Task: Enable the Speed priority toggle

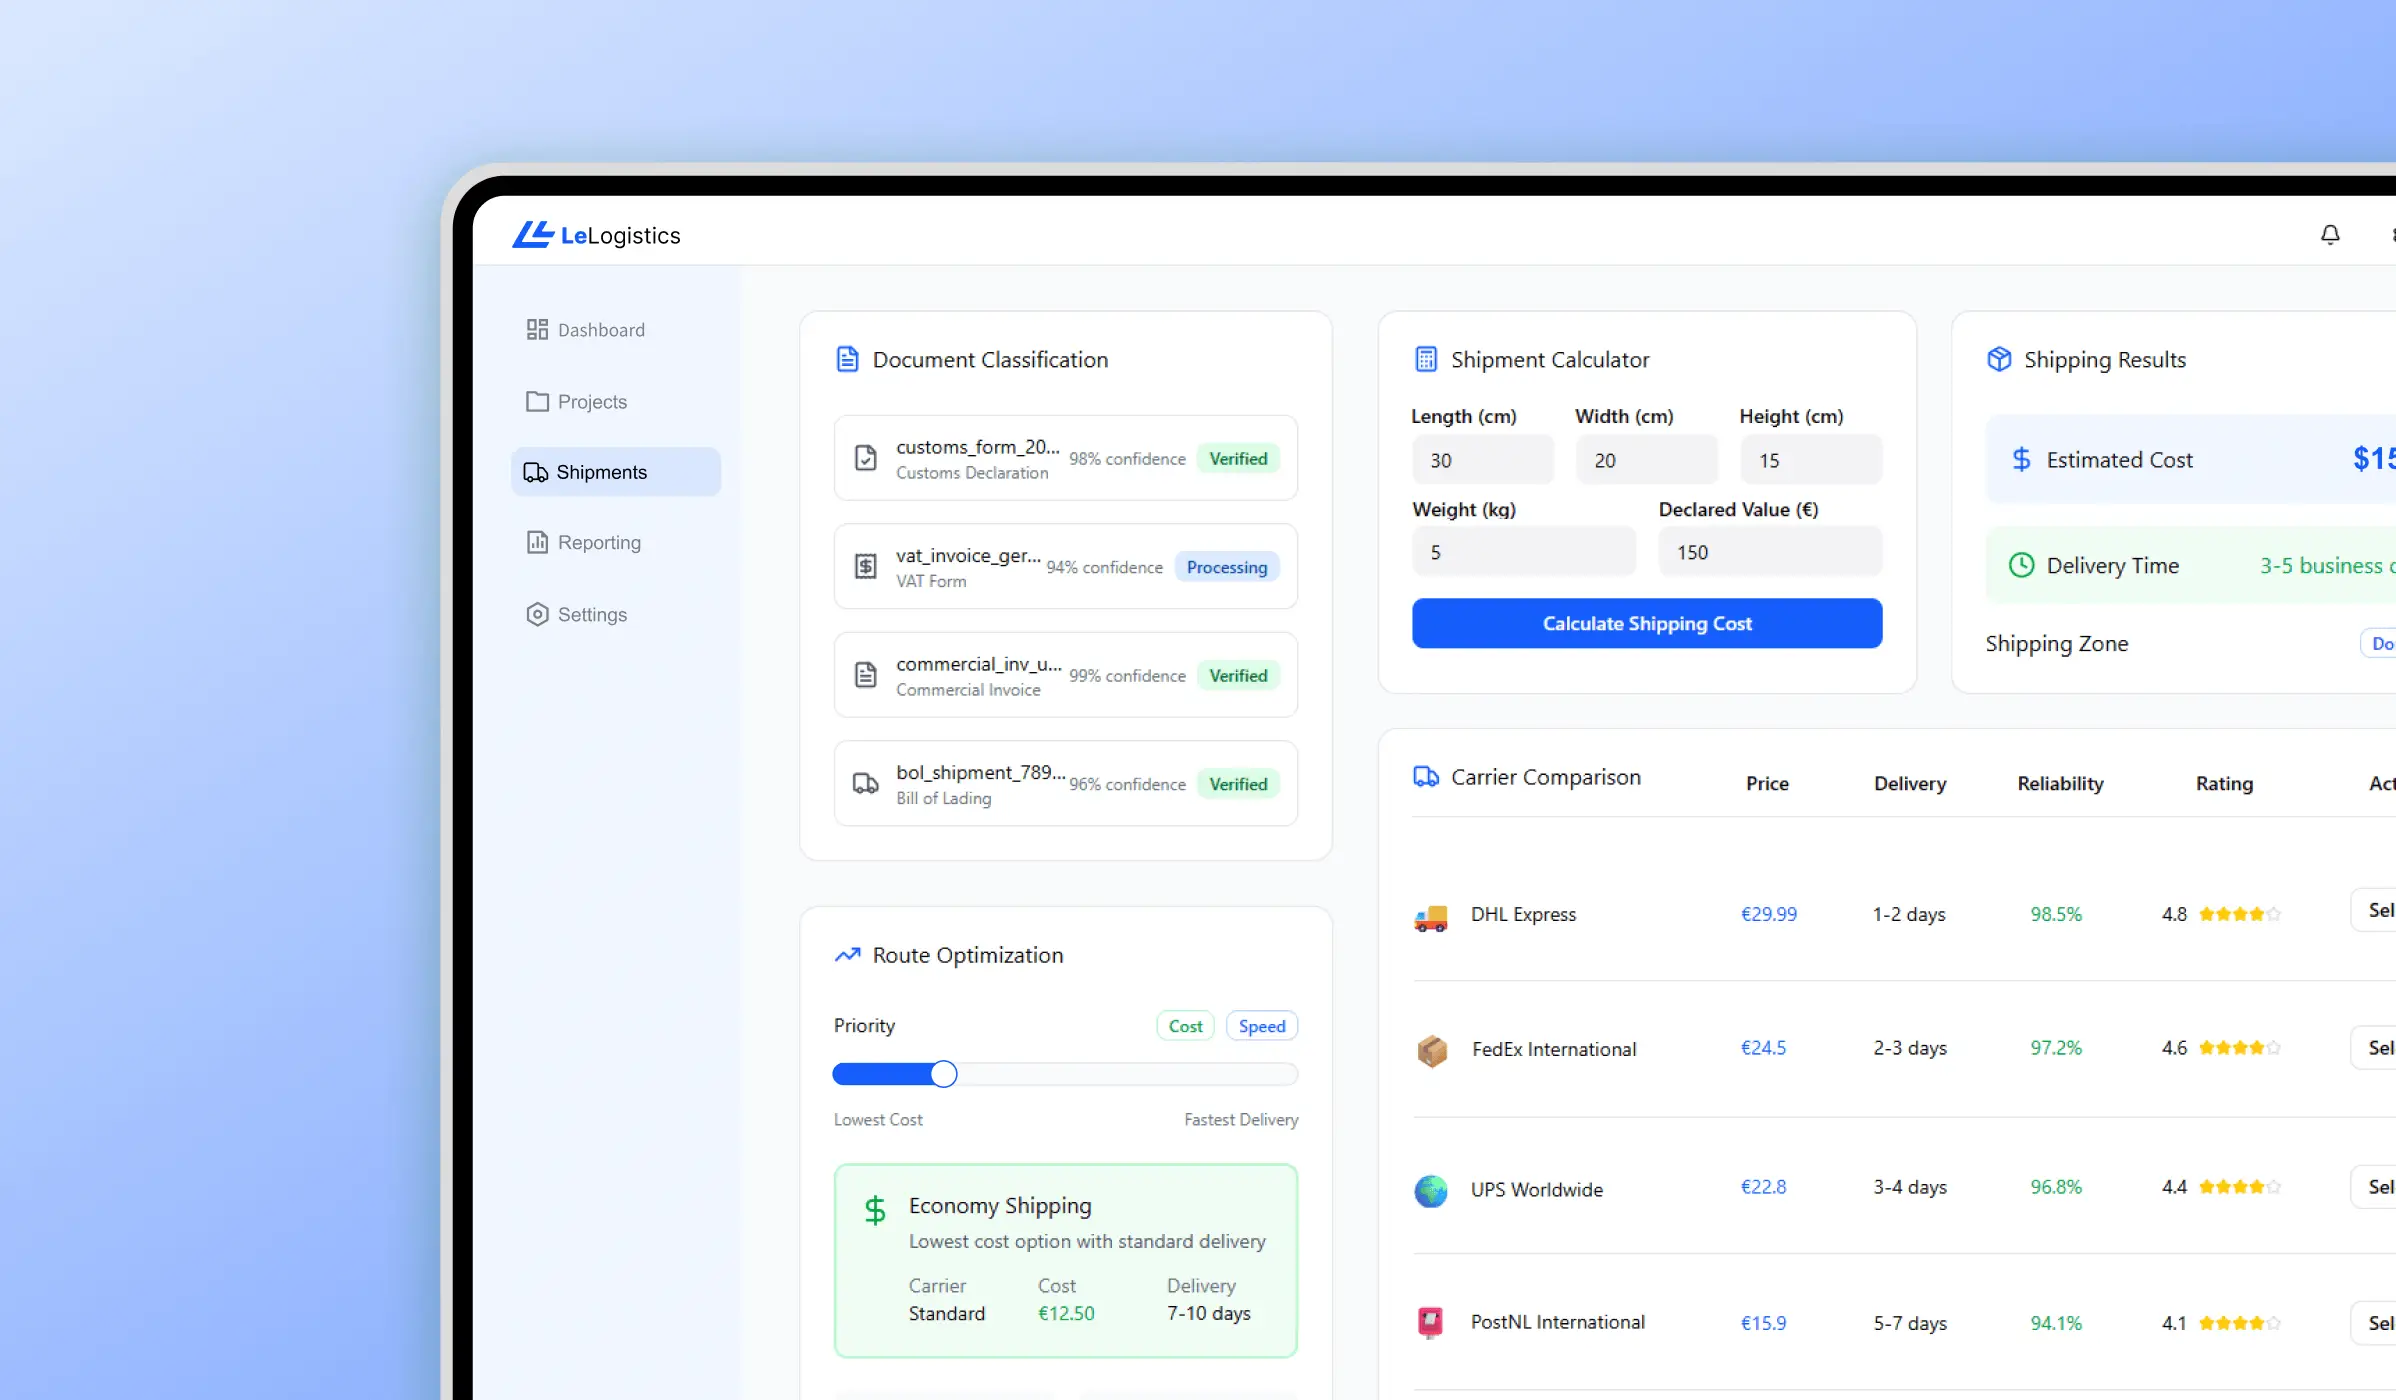Action: coord(1261,1025)
